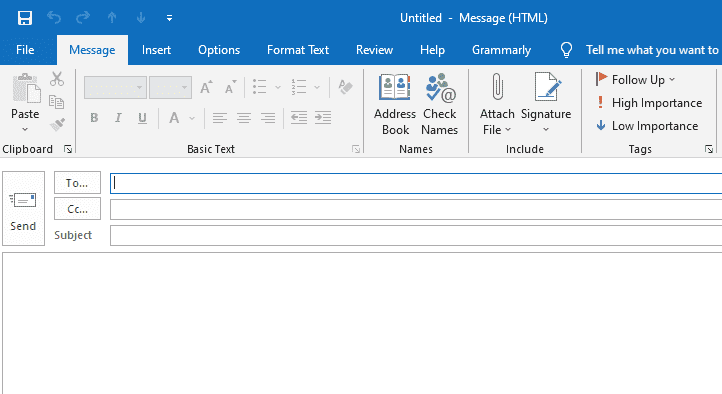Image resolution: width=722 pixels, height=394 pixels.
Task: Click the Copy icon
Action: pos(57,102)
